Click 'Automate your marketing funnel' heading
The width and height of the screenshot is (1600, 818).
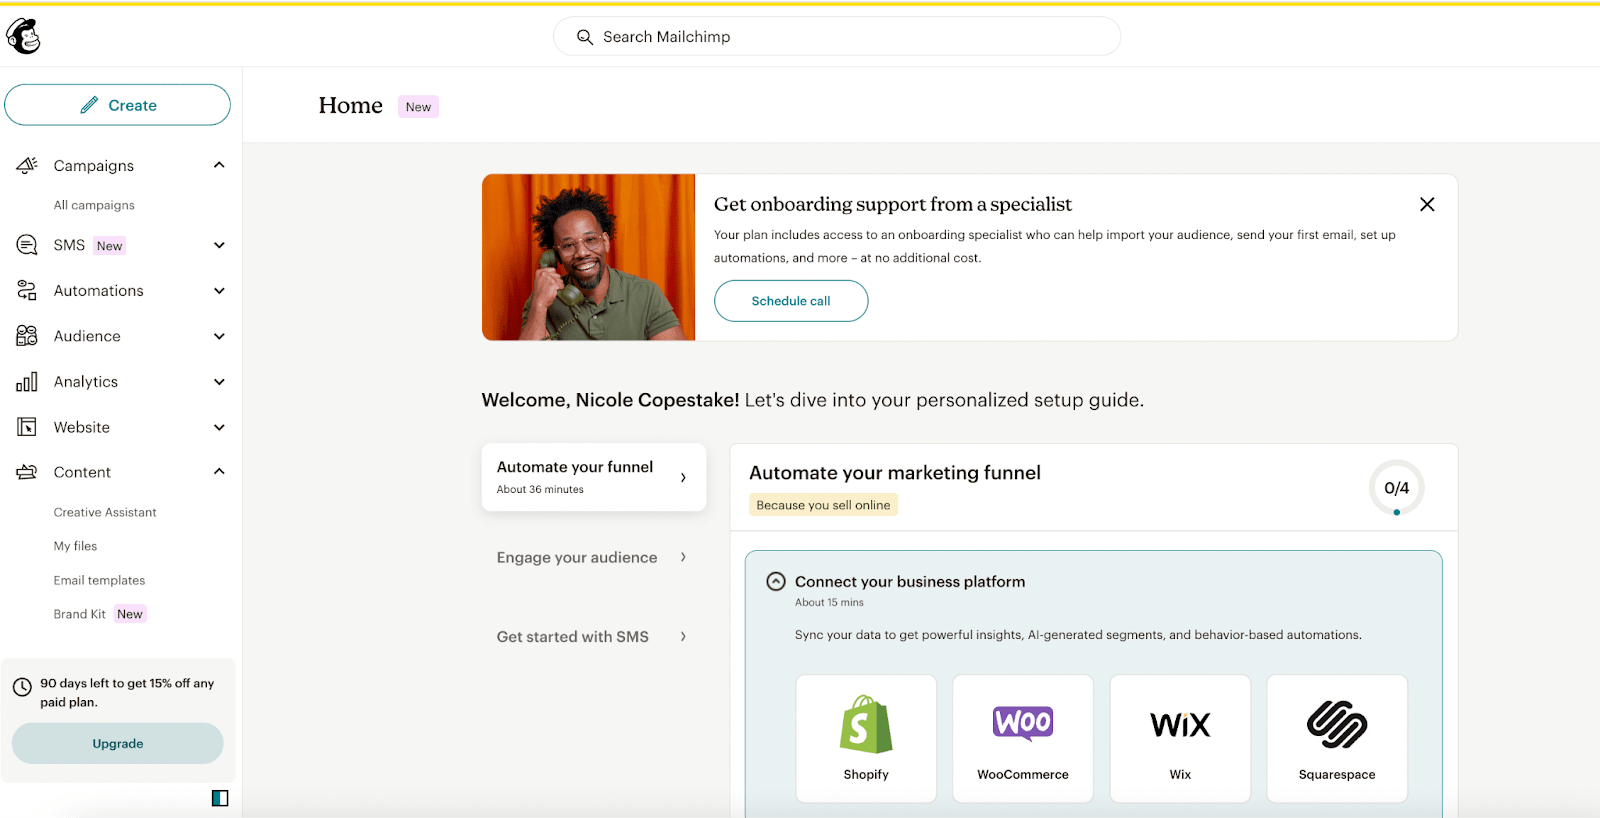895,473
